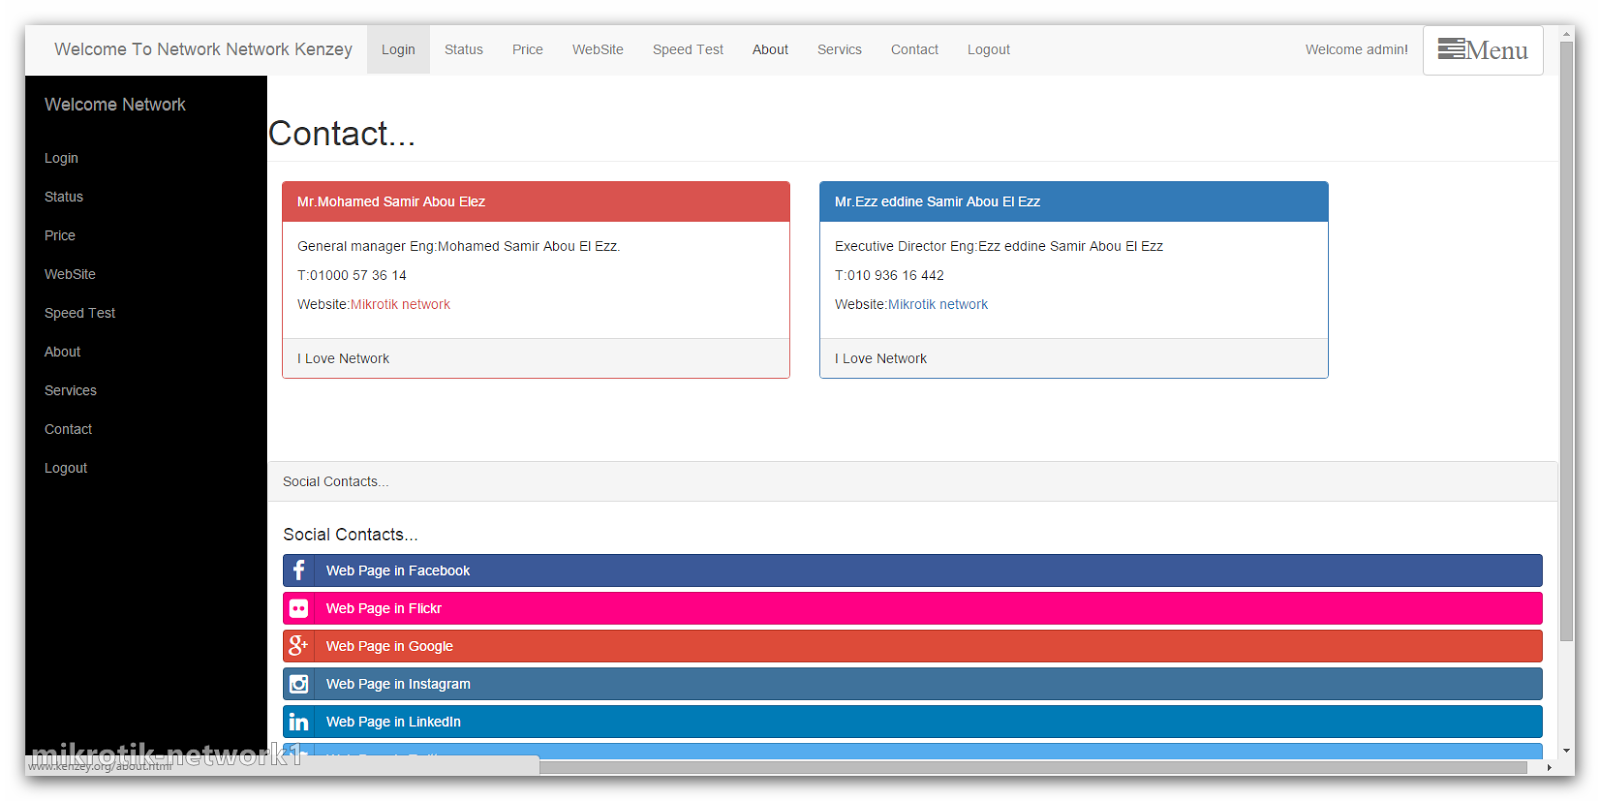This screenshot has width=1600, height=801.
Task: Follow red Mikrotik network link in Mohamed card
Action: [400, 305]
